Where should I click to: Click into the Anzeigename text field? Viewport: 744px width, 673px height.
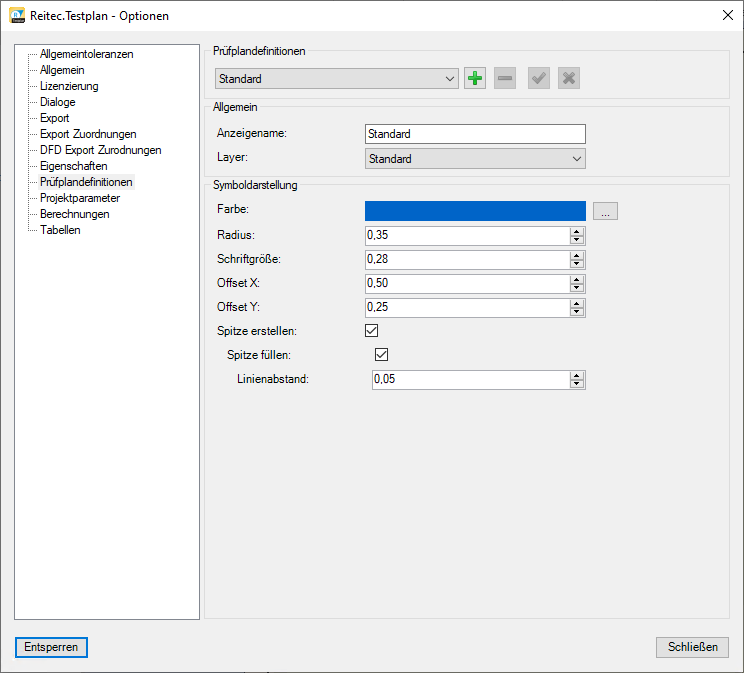(x=475, y=134)
